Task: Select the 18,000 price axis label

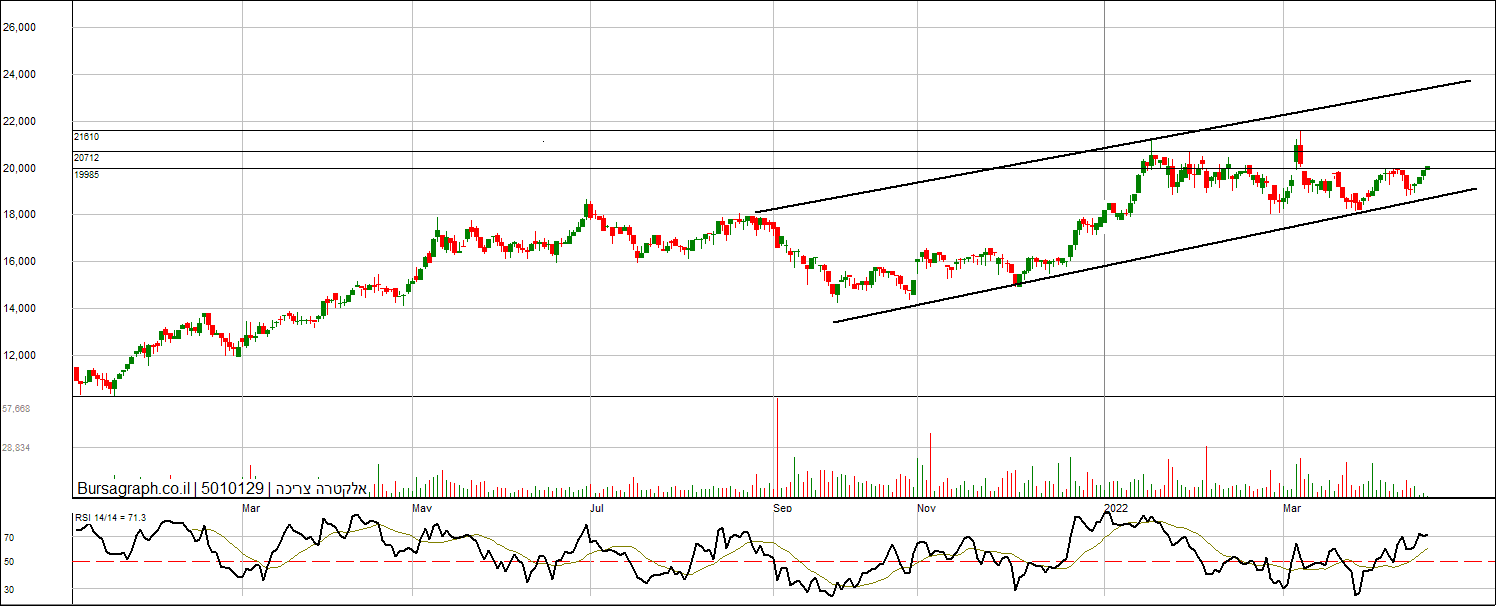Action: tap(19, 214)
